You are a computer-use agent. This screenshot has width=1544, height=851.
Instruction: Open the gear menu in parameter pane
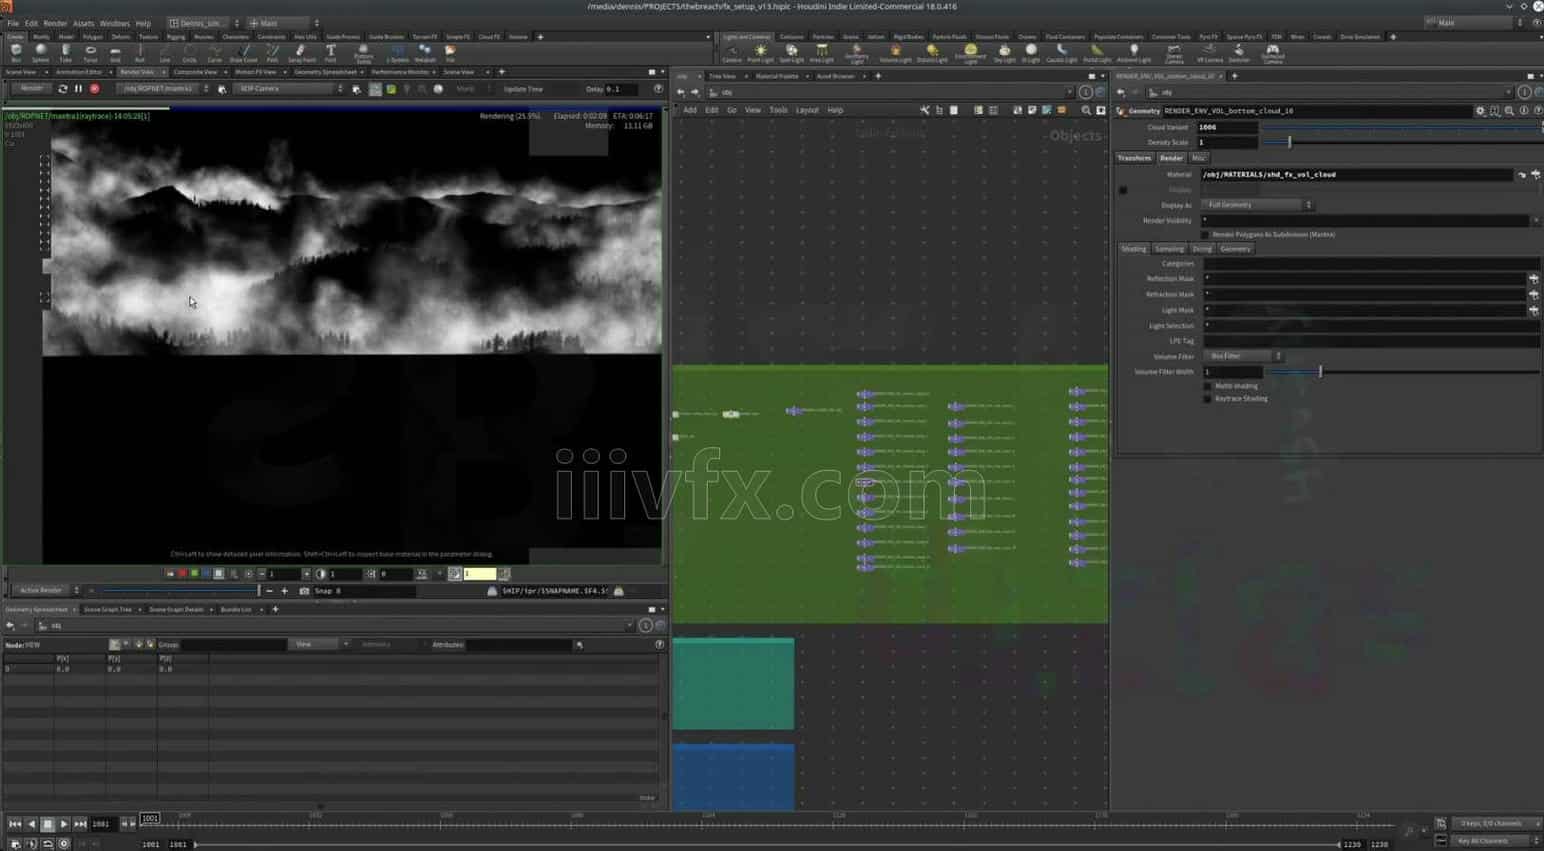1480,111
